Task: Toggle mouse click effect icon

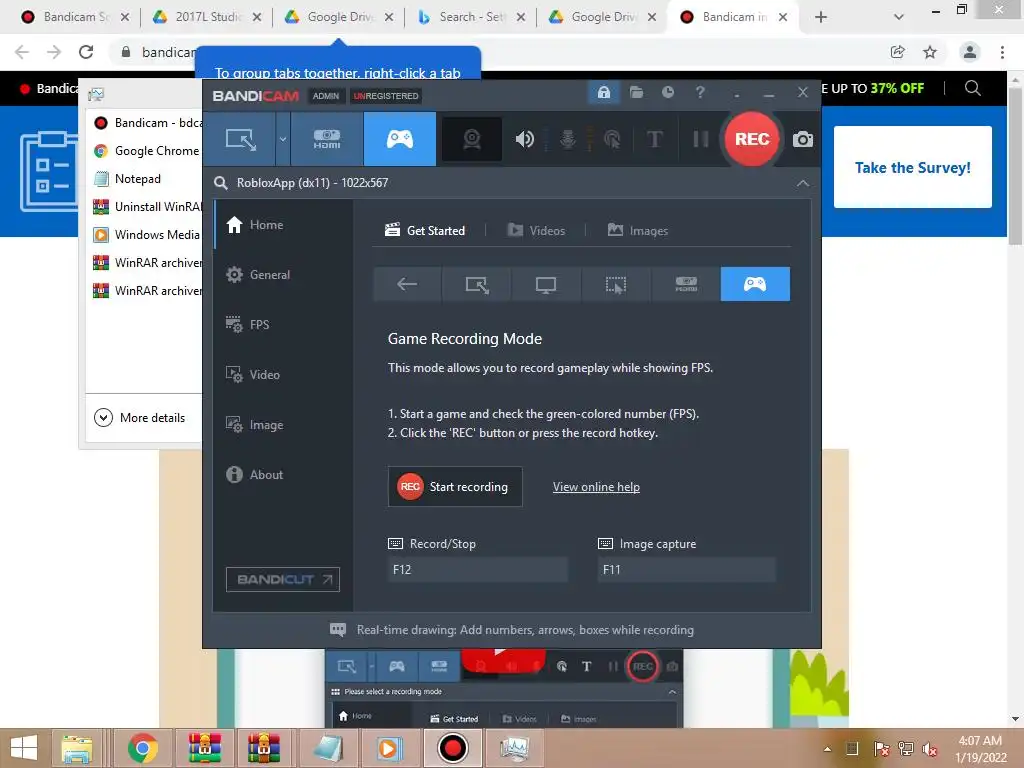Action: click(x=612, y=139)
